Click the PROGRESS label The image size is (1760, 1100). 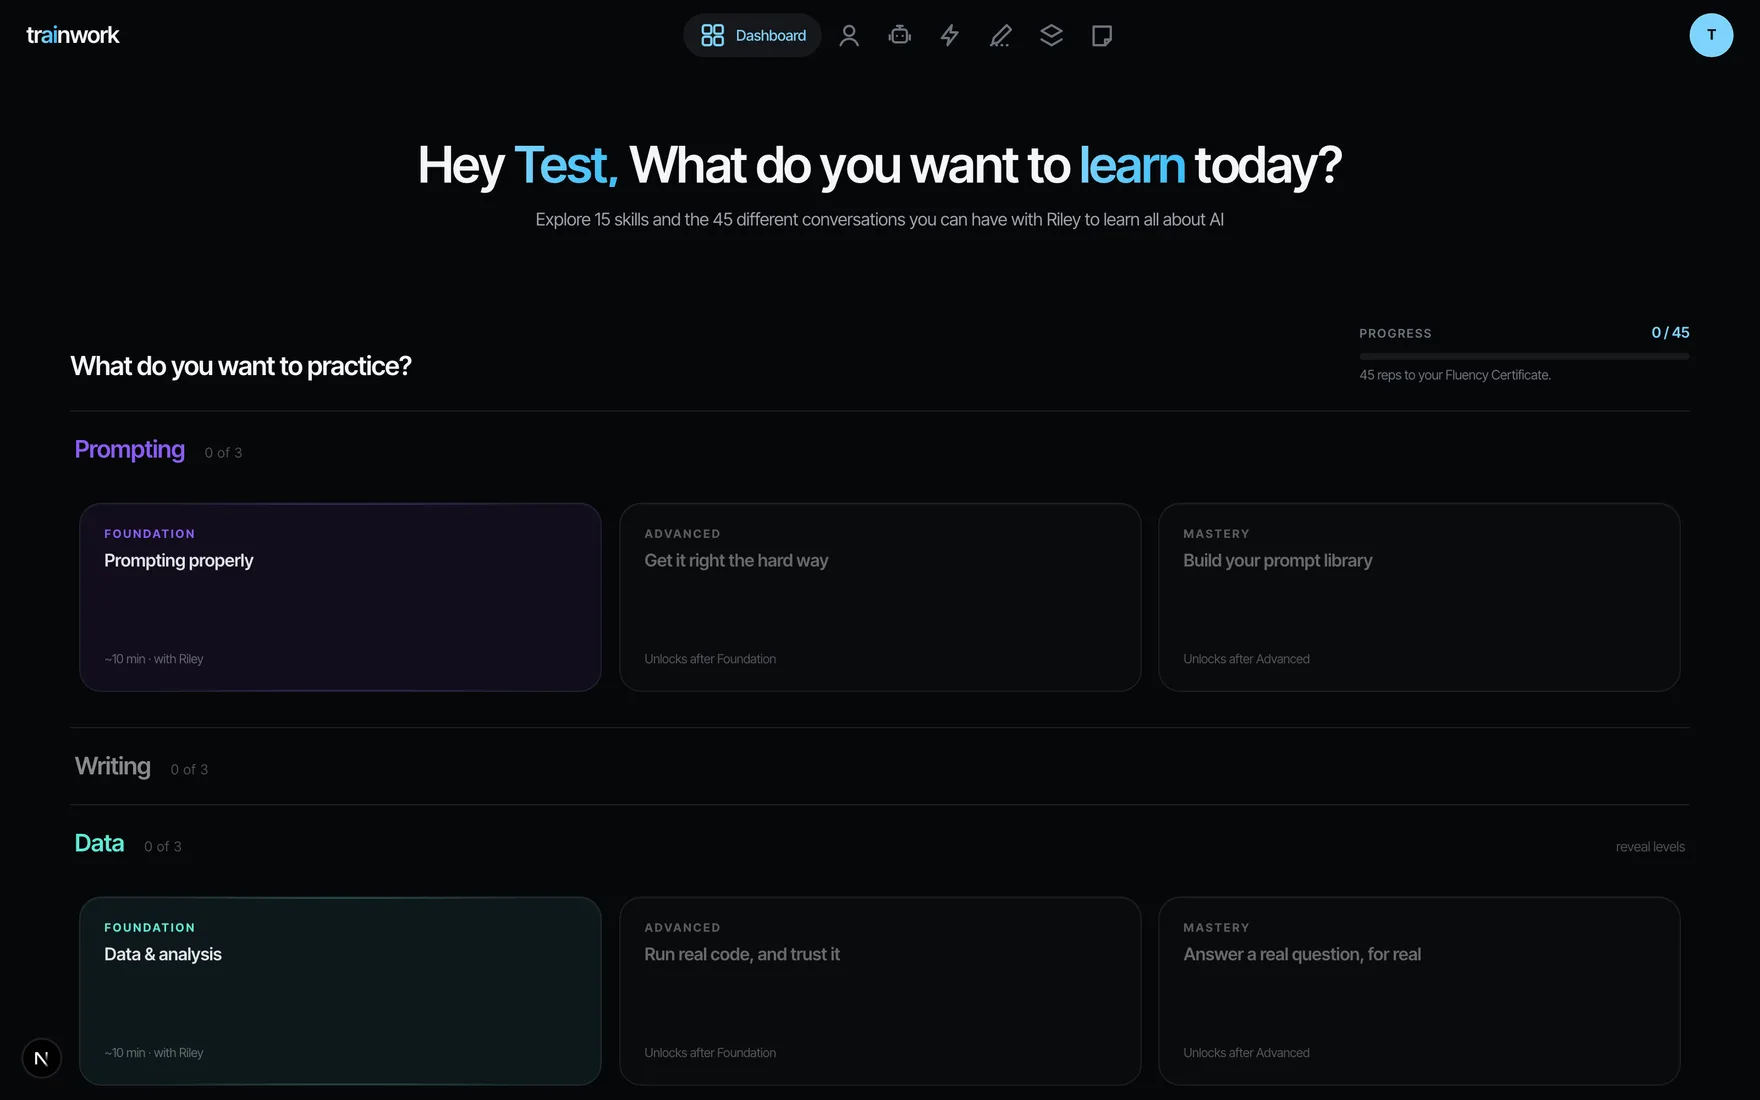[x=1395, y=333]
